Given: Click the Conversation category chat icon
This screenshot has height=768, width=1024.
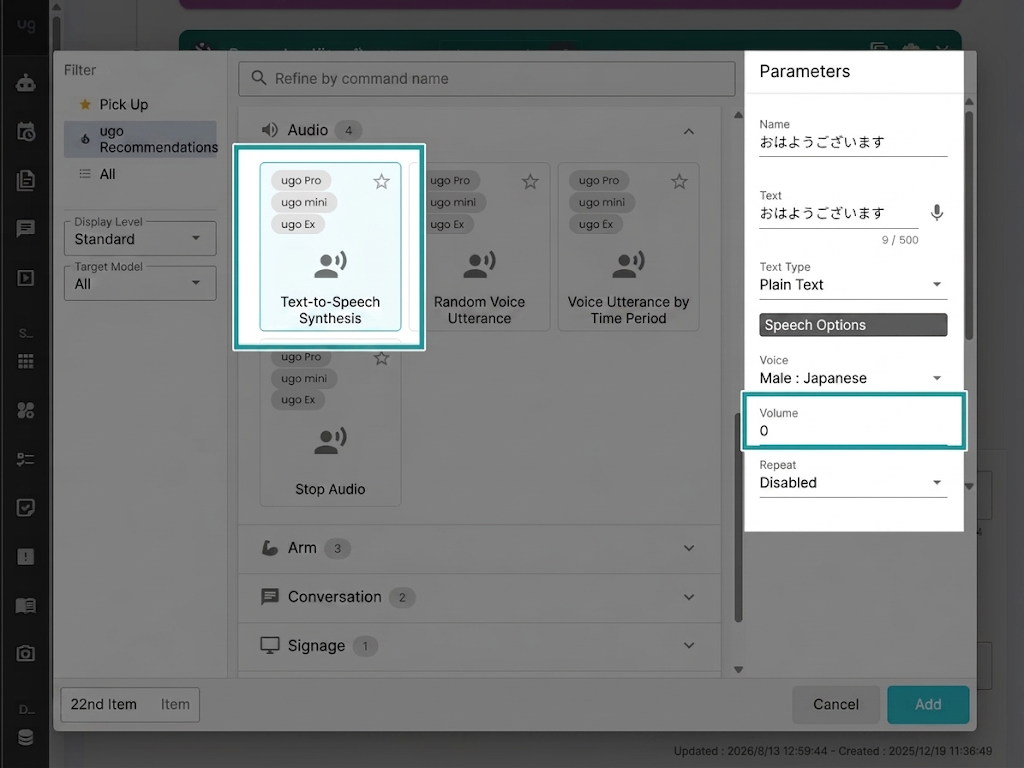Looking at the screenshot, I should 269,597.
